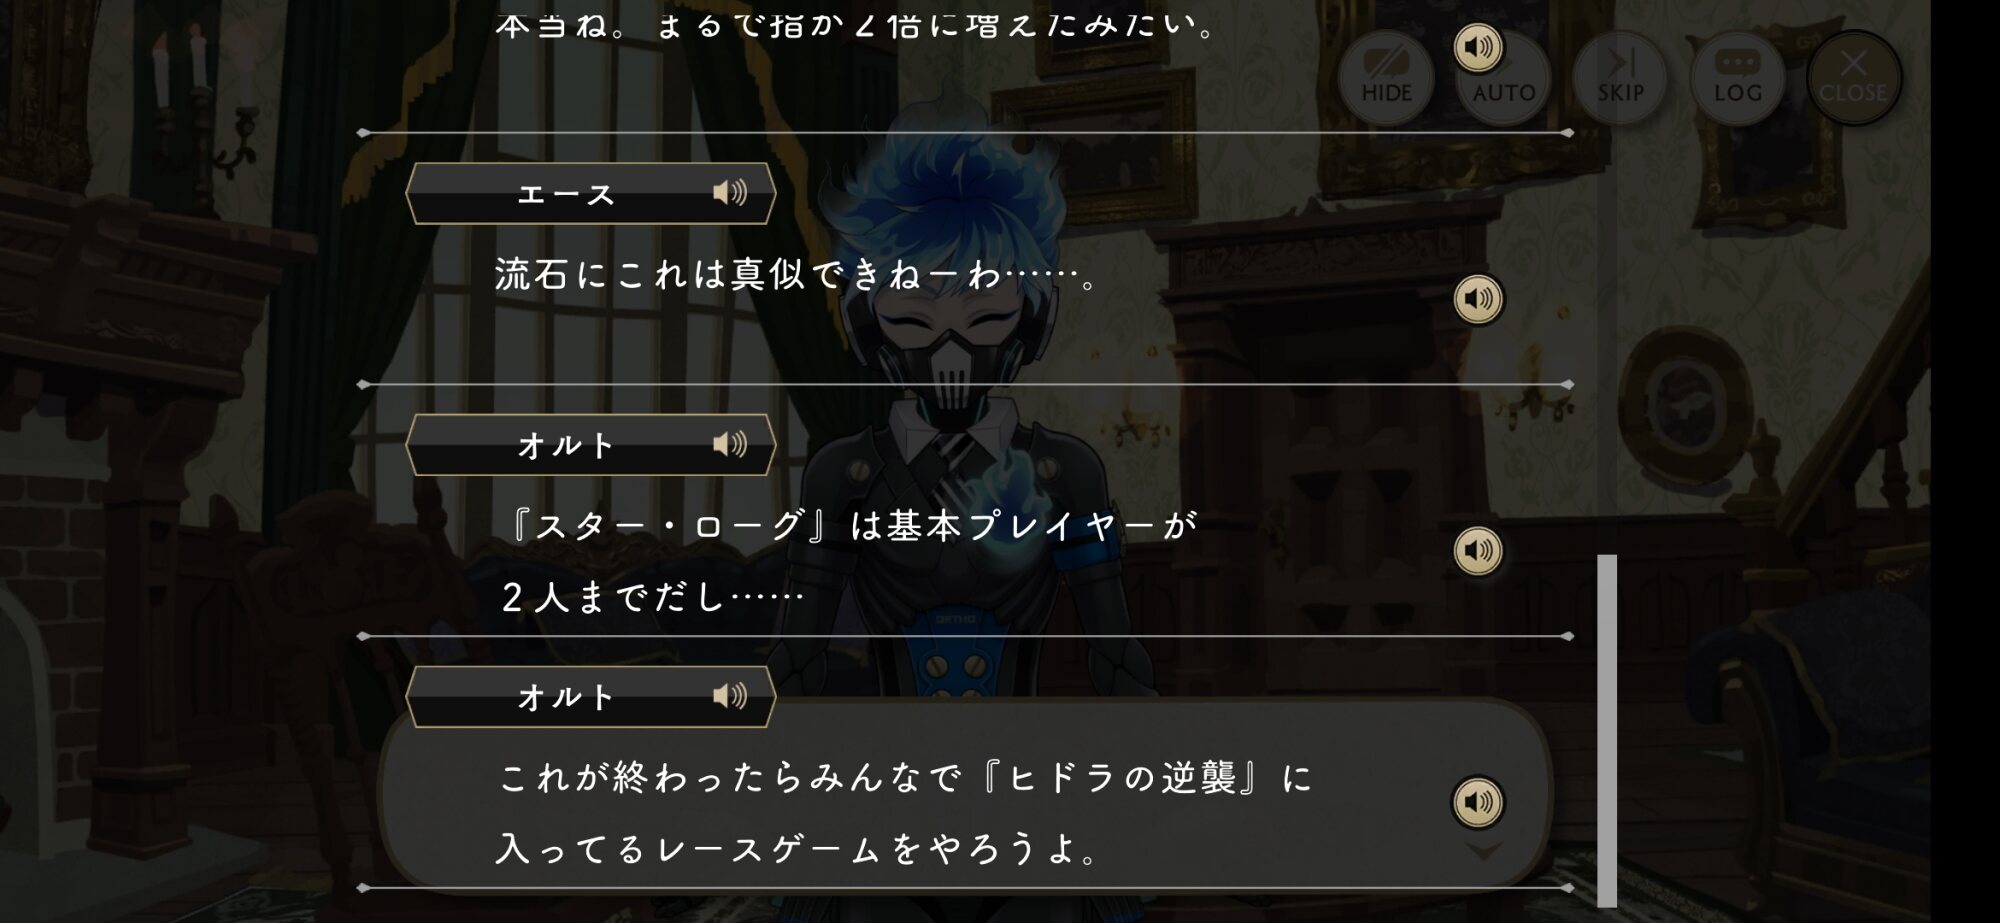Select the エース name plate
Image resolution: width=2000 pixels, height=923 pixels.
point(591,193)
